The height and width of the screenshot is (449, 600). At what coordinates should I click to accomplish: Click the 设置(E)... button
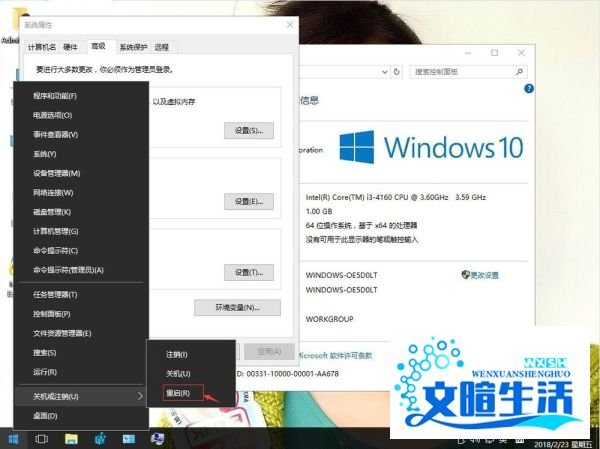[249, 202]
